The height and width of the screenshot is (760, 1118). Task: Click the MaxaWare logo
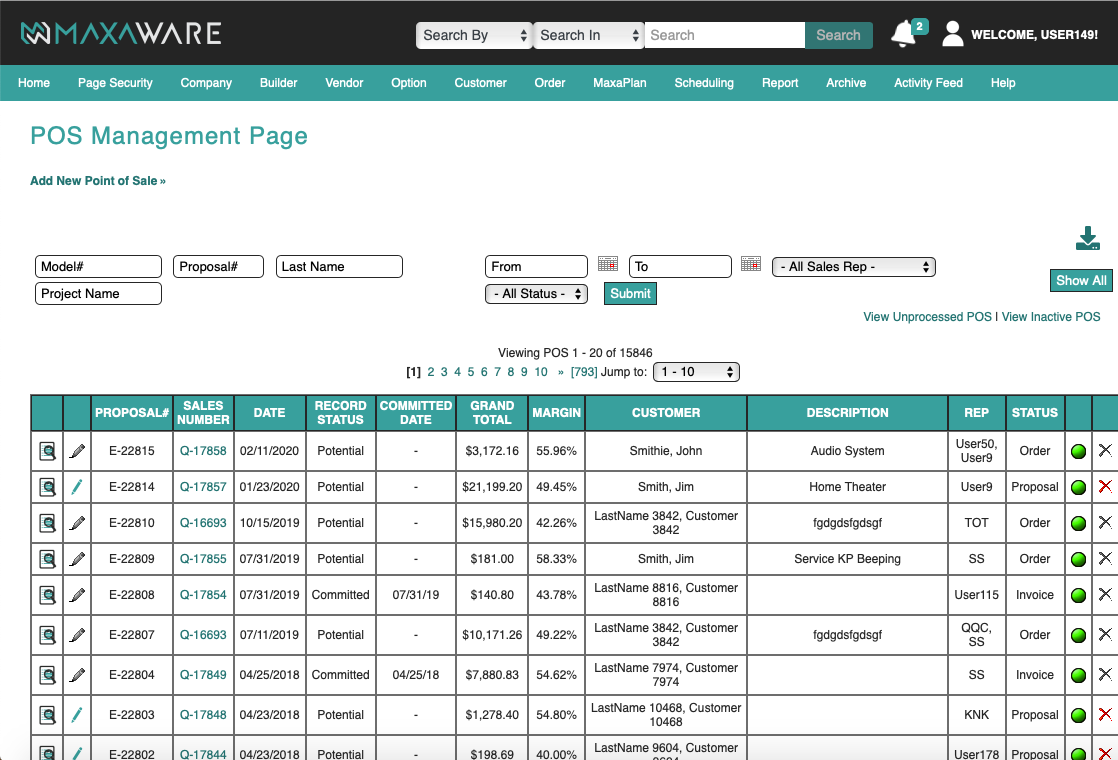[120, 34]
